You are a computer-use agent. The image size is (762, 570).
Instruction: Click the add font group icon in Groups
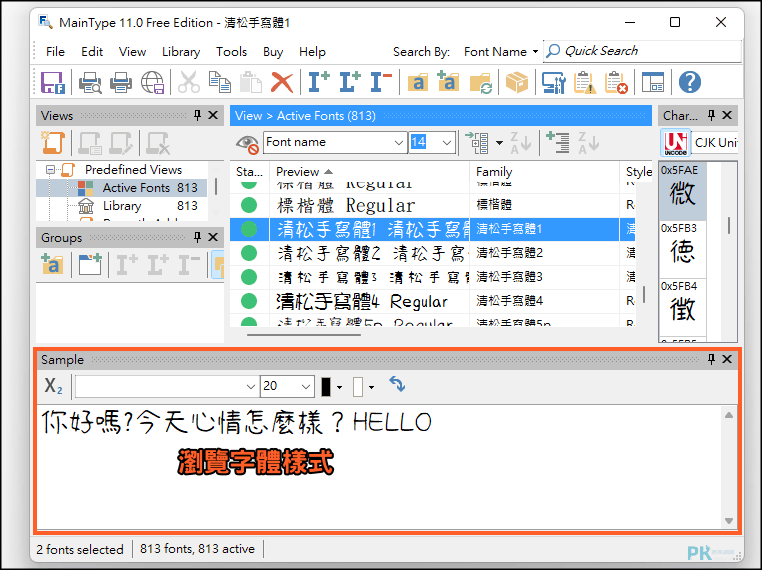[52, 265]
